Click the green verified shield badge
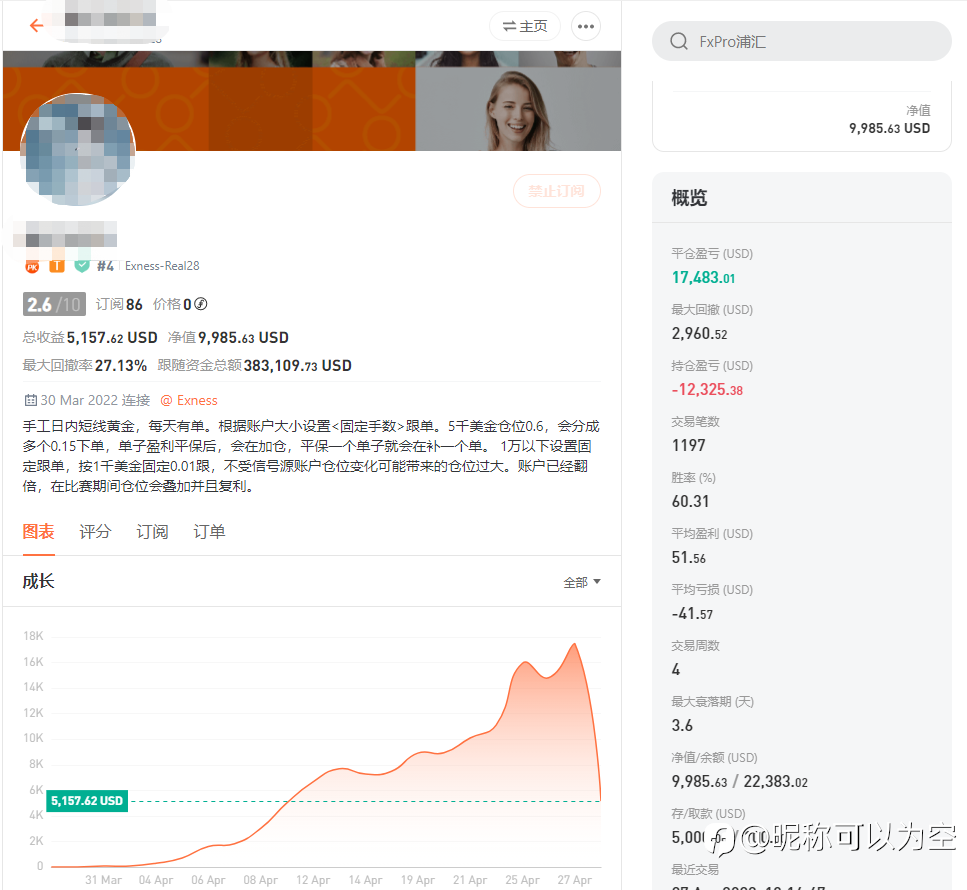 81,266
